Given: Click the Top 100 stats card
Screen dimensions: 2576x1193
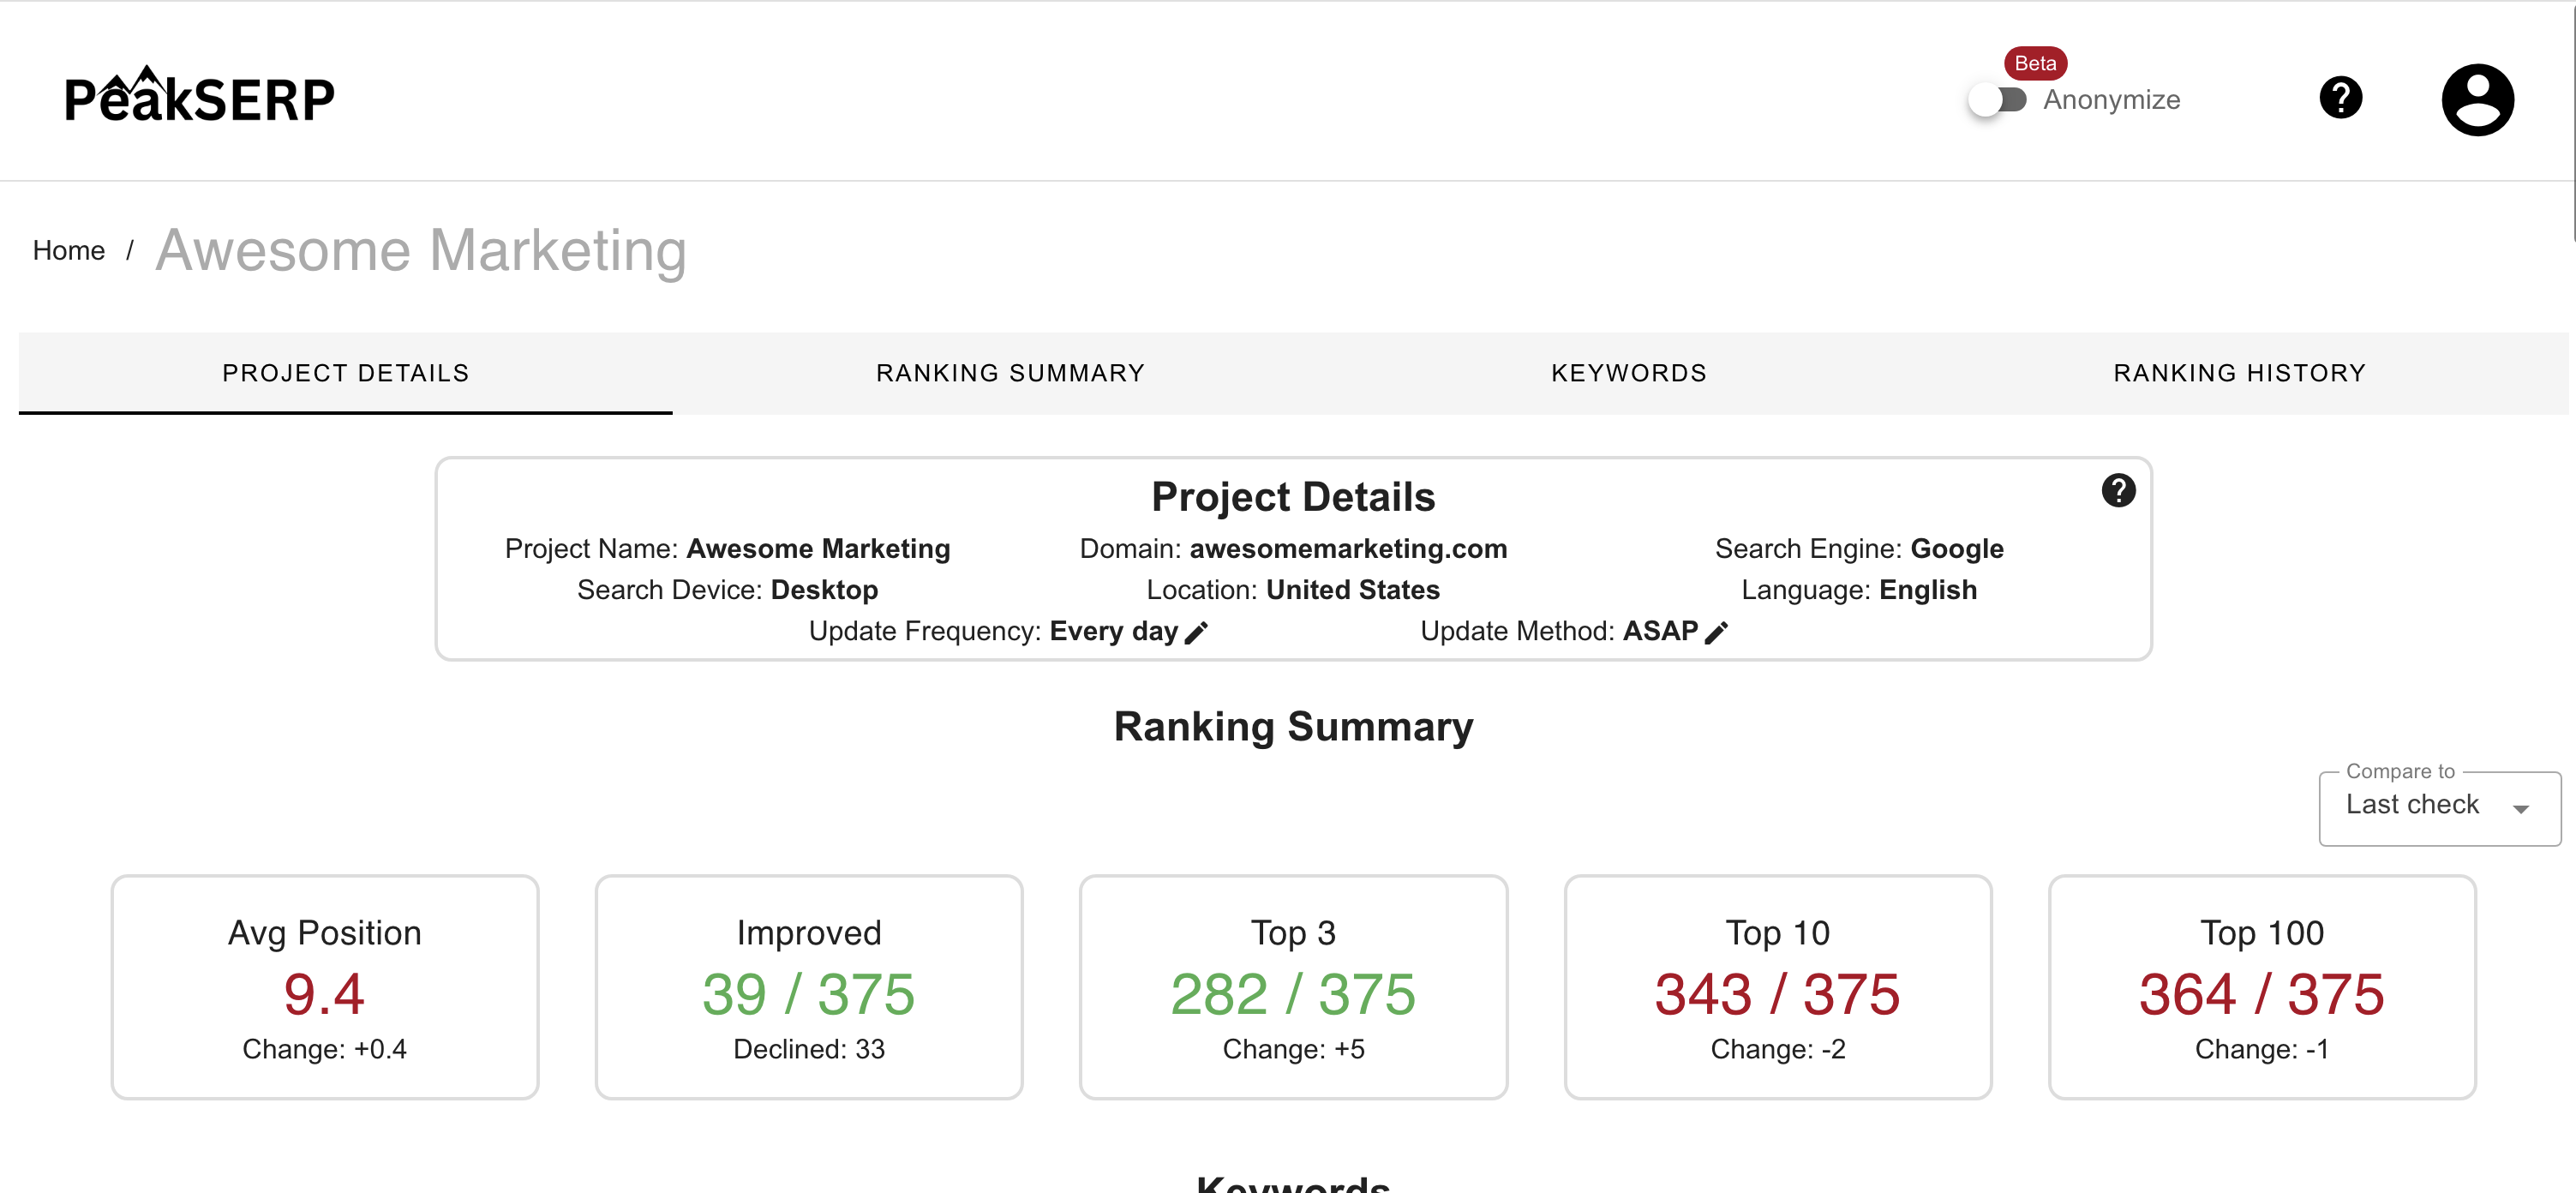Looking at the screenshot, I should point(2261,987).
